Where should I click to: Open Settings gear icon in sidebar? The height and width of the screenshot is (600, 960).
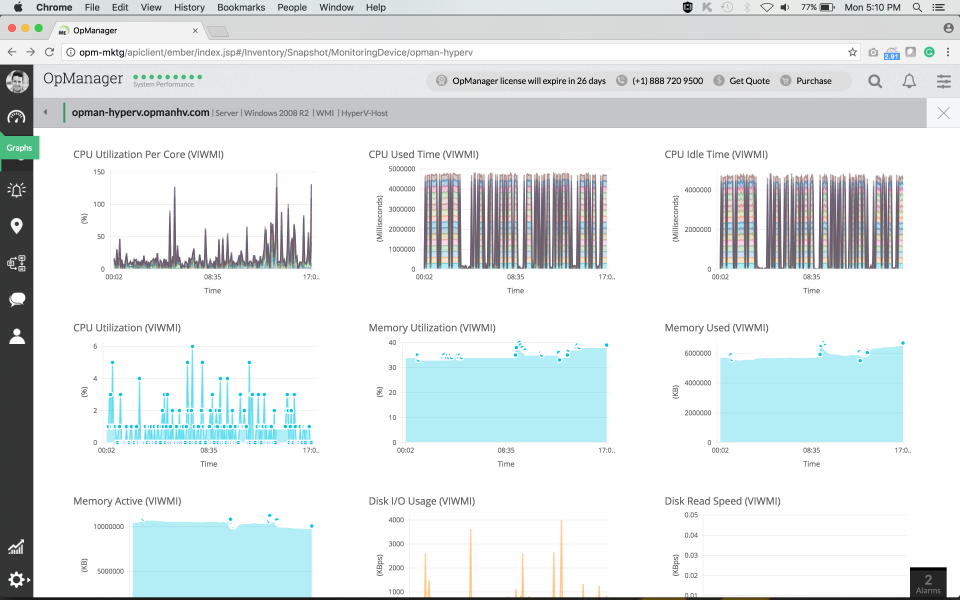[x=16, y=579]
